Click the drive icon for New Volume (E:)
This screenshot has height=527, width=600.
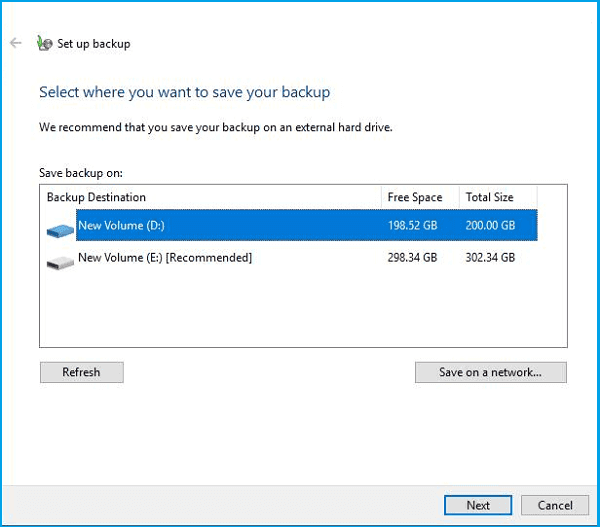point(61,260)
